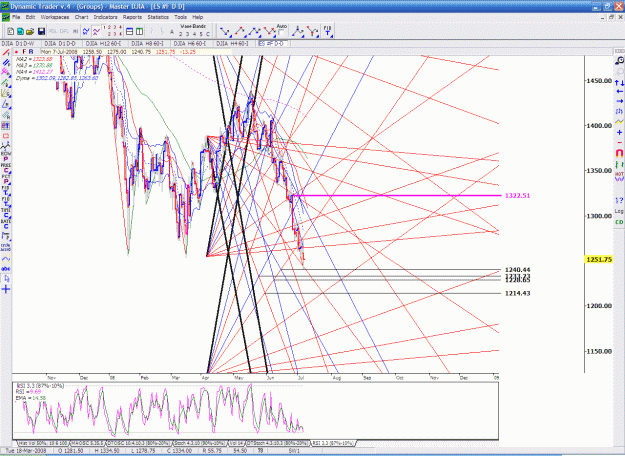Image resolution: width=625 pixels, height=456 pixels.
Task: Click the 1214.43 price level label
Action: click(x=517, y=293)
